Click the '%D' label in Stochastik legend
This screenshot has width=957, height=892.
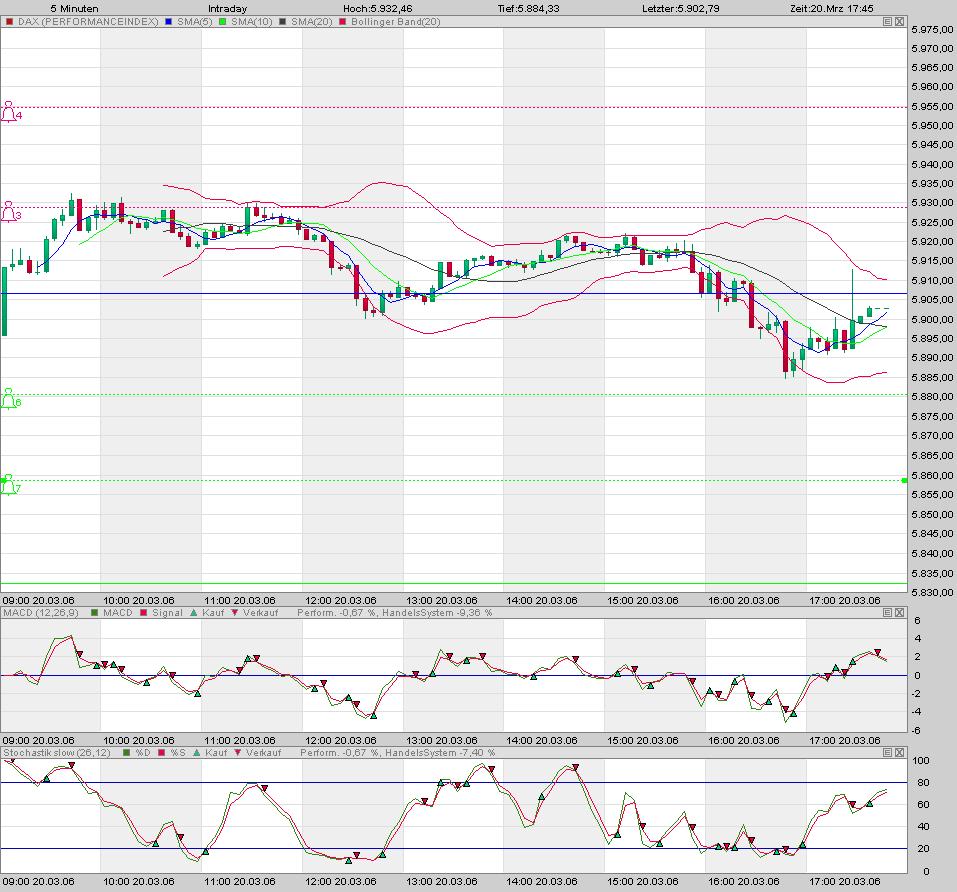[x=142, y=753]
